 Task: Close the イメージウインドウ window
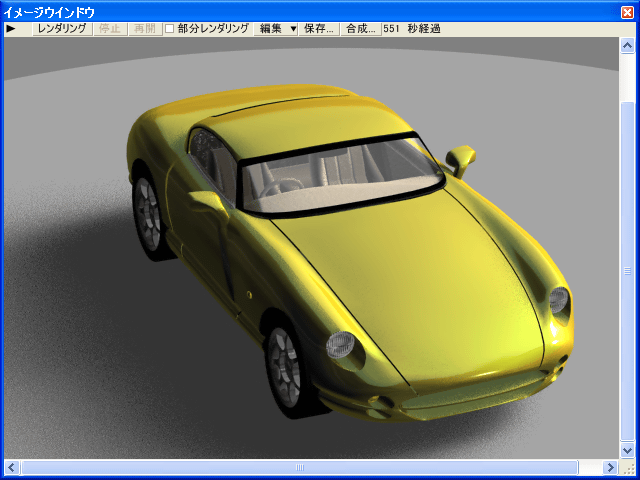point(627,12)
